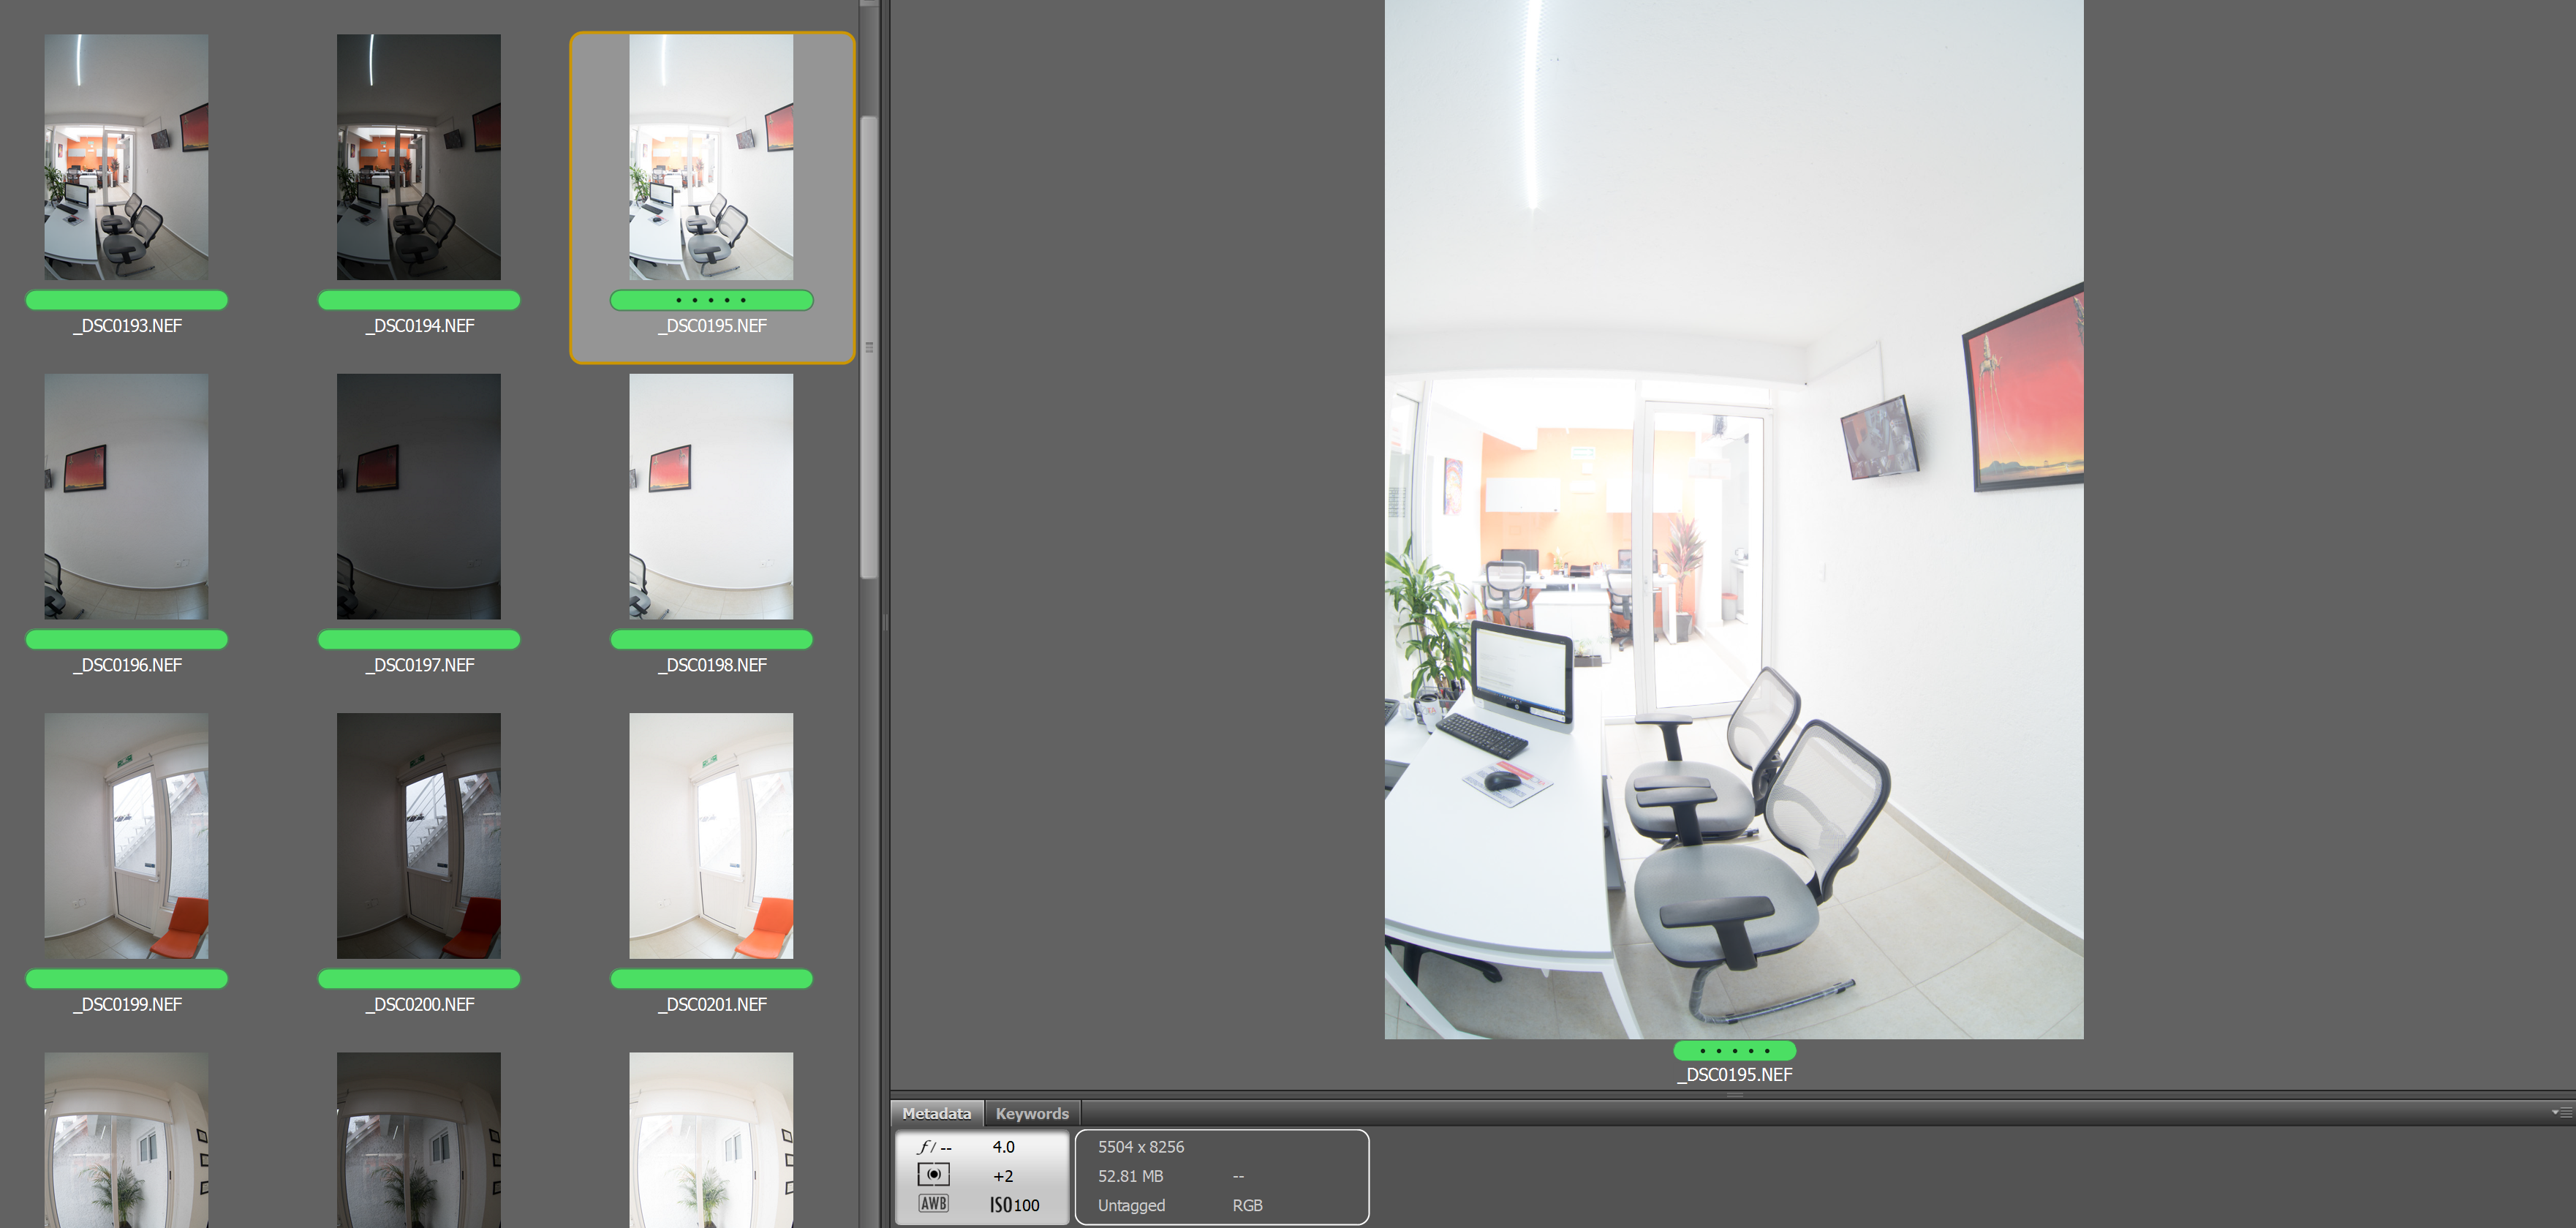
Task: Click the _DSC0196.NEF file name label
Action: [127, 665]
